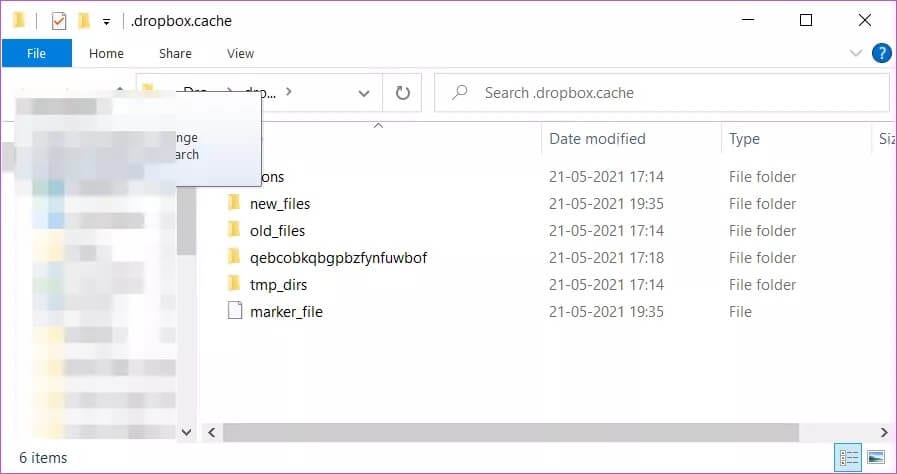Viewport: 897px width, 474px height.
Task: Click the horizontal scrollbar right arrow
Action: [x=884, y=433]
